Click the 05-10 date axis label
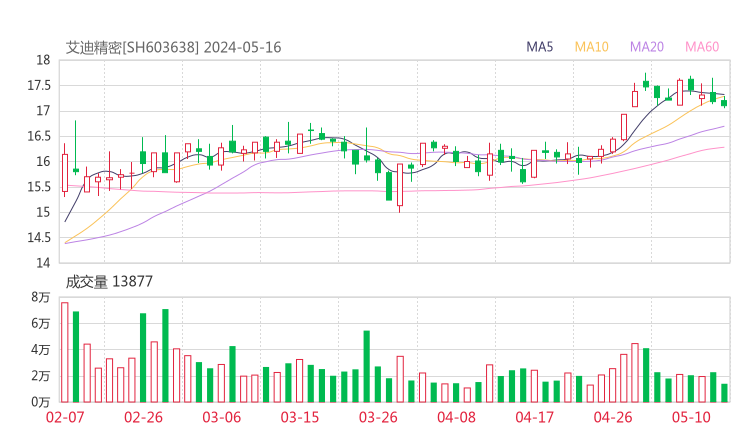 point(691,417)
